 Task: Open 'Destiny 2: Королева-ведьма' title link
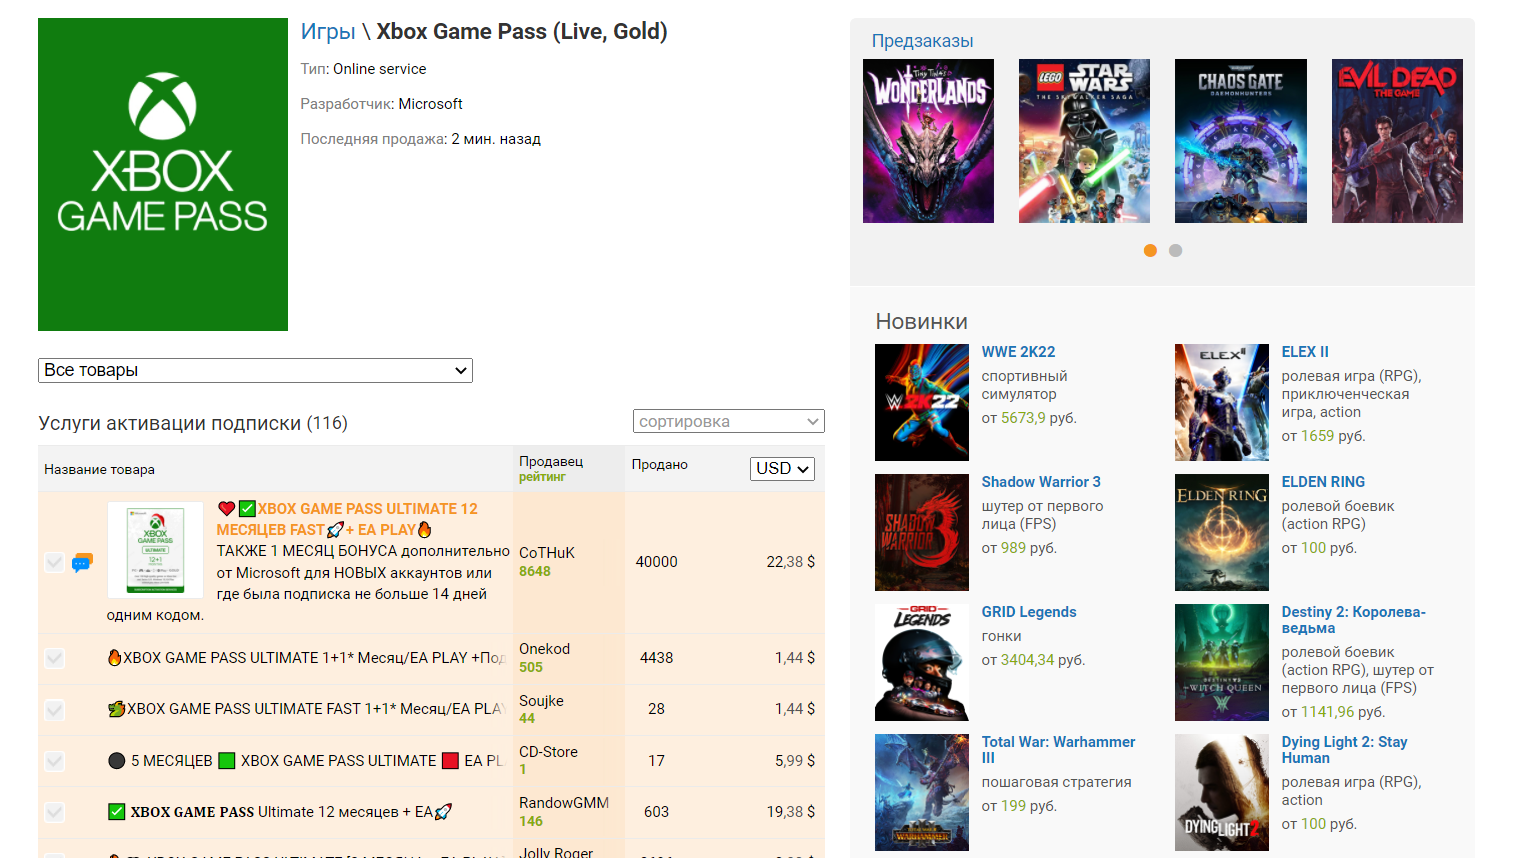pos(1353,619)
